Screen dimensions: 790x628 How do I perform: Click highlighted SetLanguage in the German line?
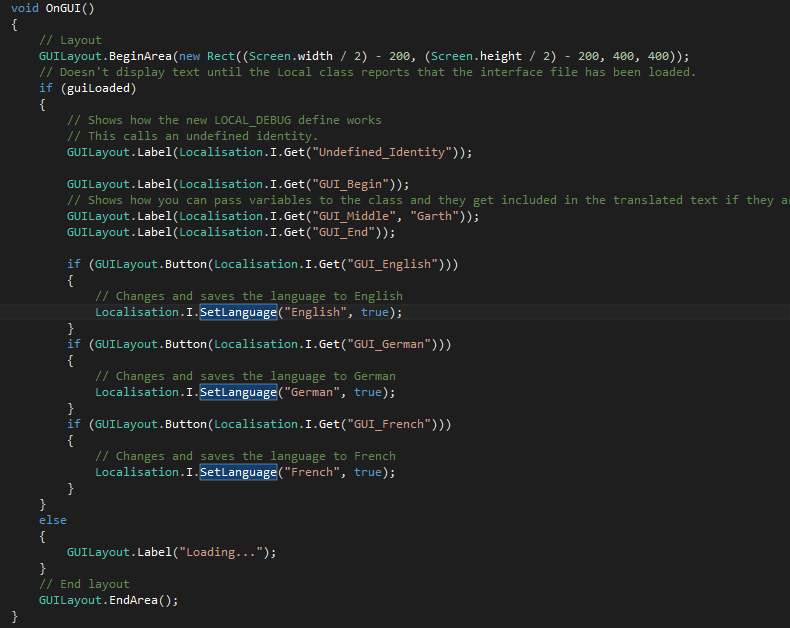238,392
